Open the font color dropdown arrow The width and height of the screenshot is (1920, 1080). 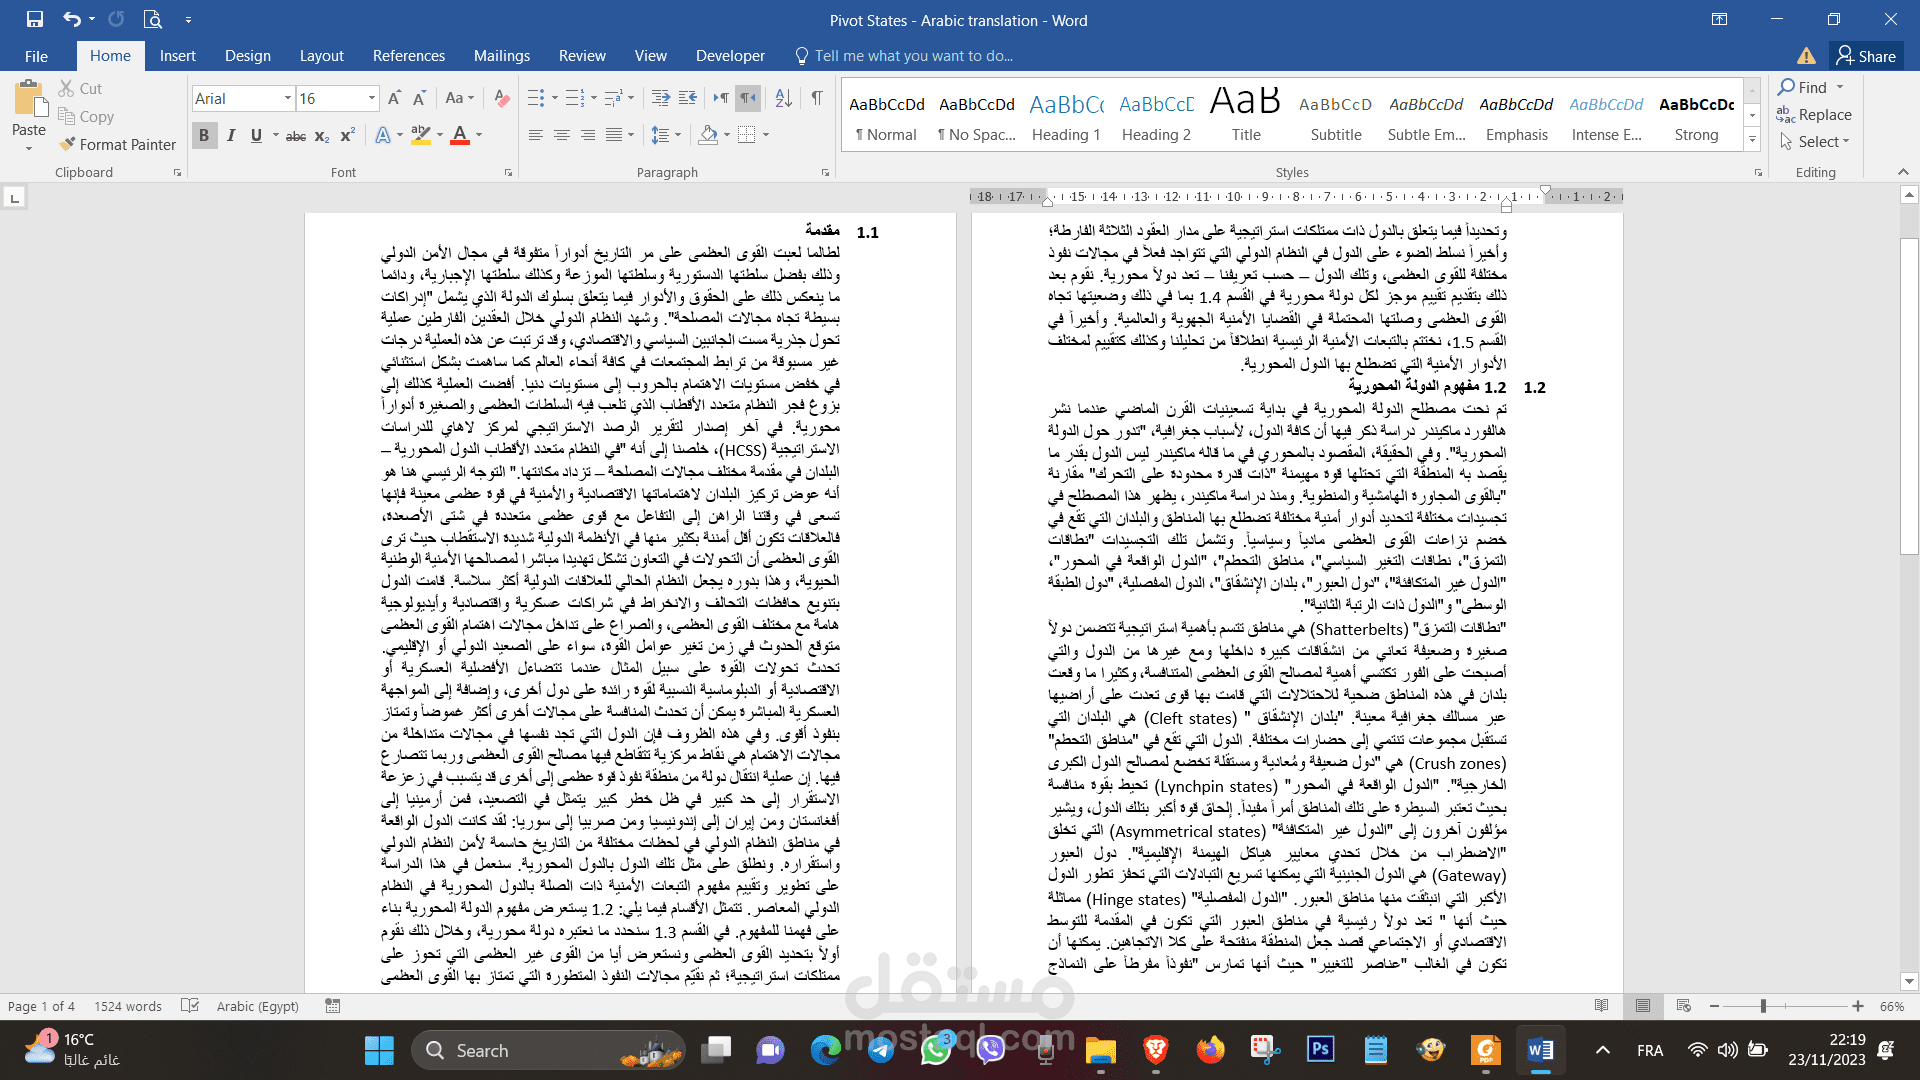point(479,135)
